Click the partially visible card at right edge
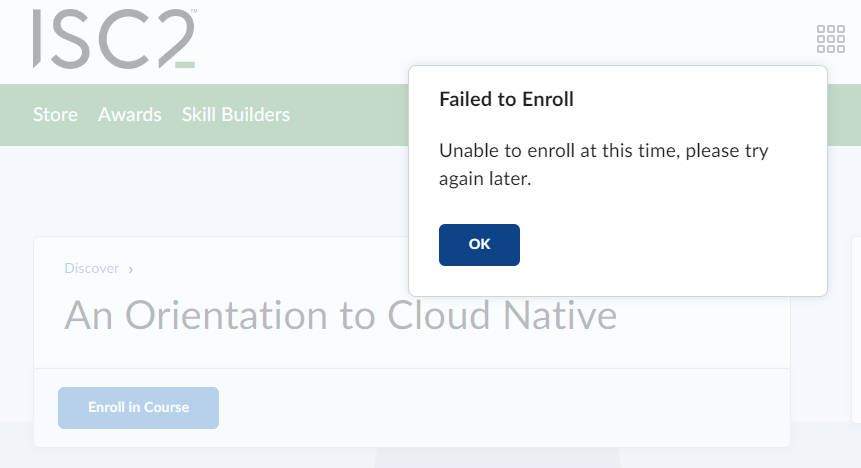 point(855,330)
